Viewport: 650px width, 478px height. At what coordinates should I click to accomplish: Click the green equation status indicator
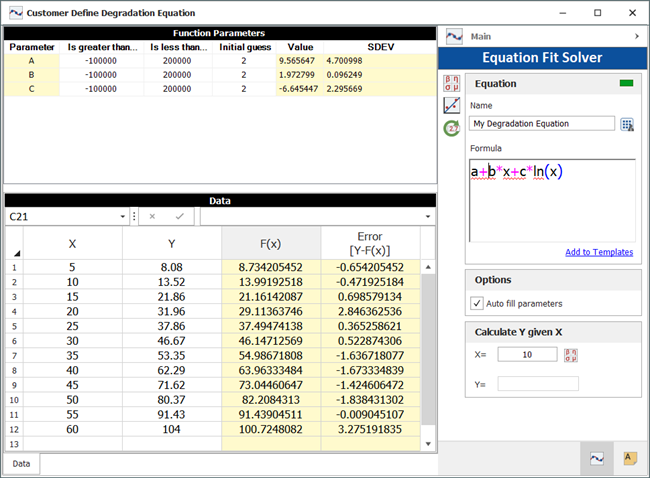(626, 83)
